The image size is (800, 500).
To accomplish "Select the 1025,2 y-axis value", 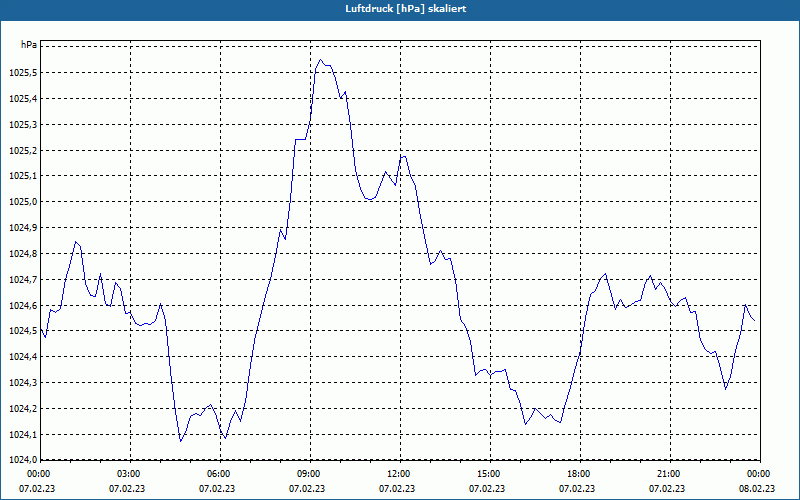I will coord(23,151).
